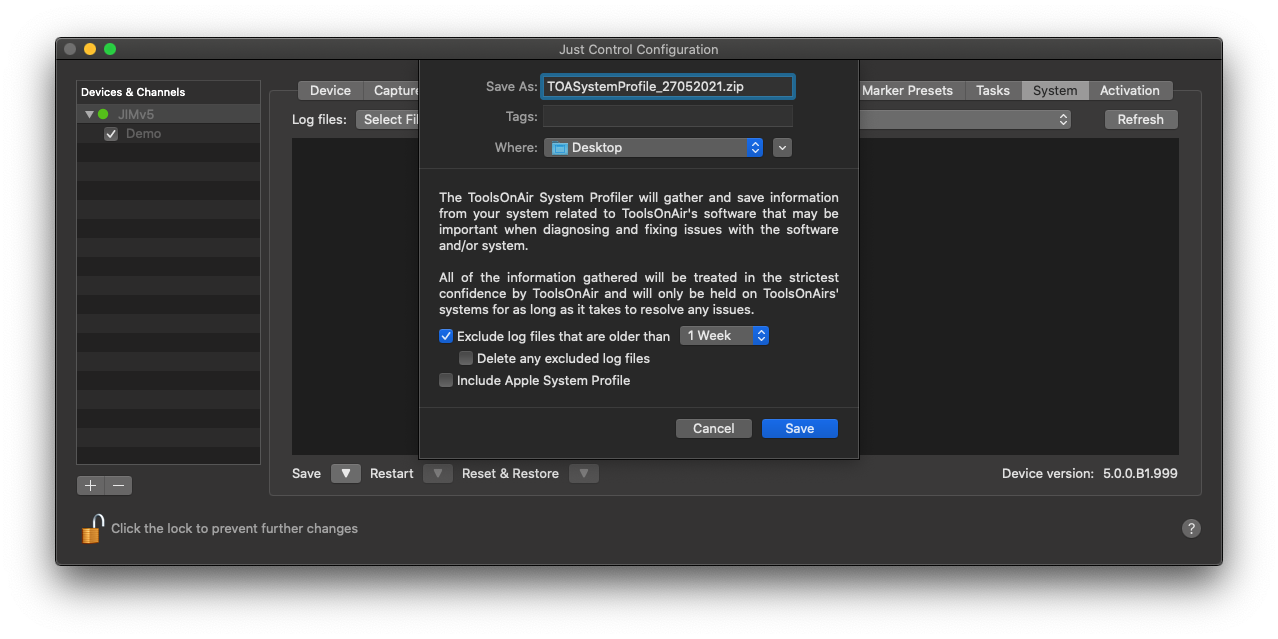Click in the Save As filename field

(668, 86)
